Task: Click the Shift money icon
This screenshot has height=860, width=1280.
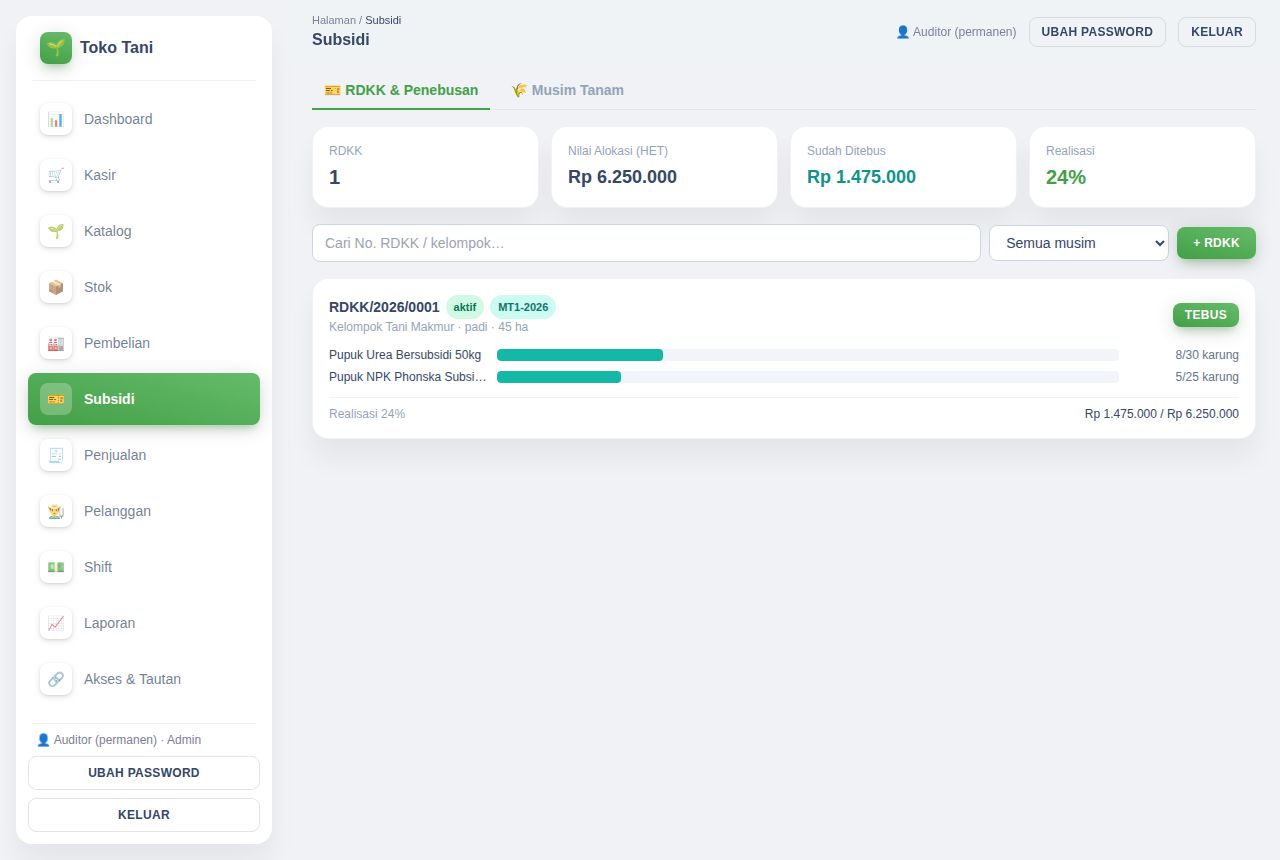Action: coord(56,567)
